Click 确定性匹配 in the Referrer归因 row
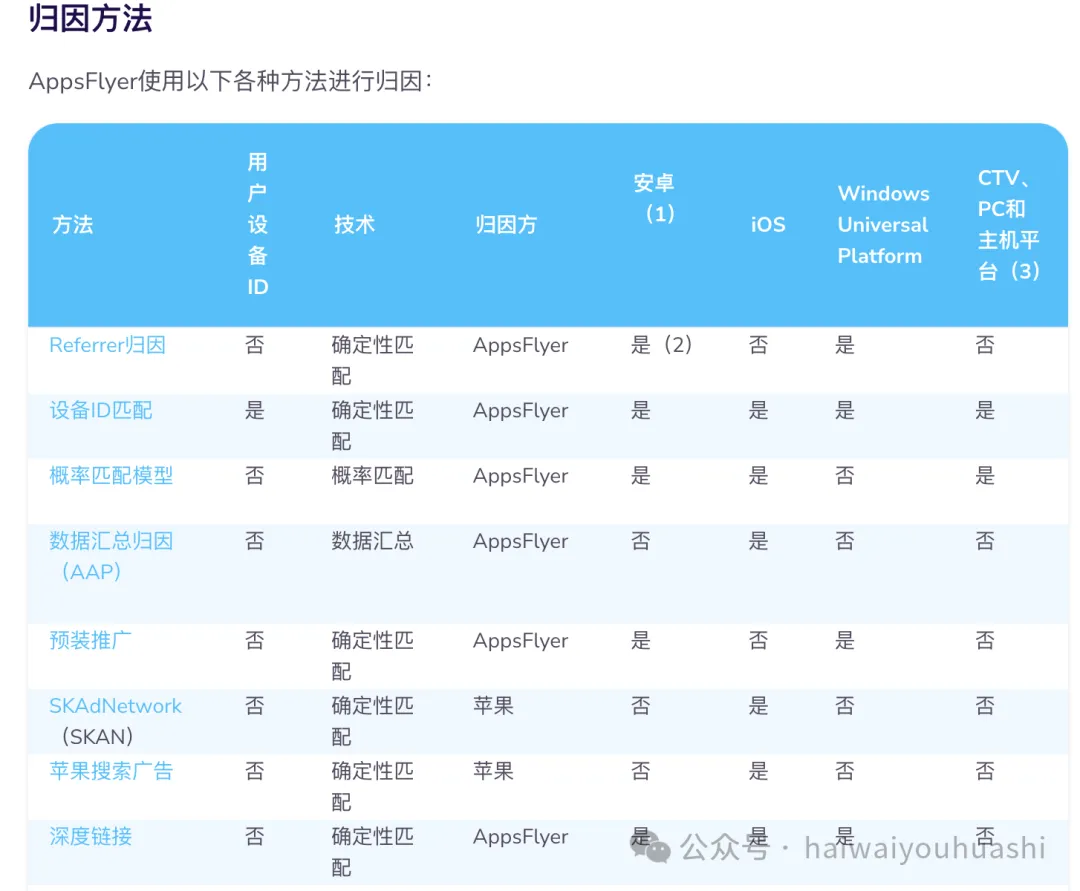This screenshot has width=1080, height=891. tap(373, 360)
